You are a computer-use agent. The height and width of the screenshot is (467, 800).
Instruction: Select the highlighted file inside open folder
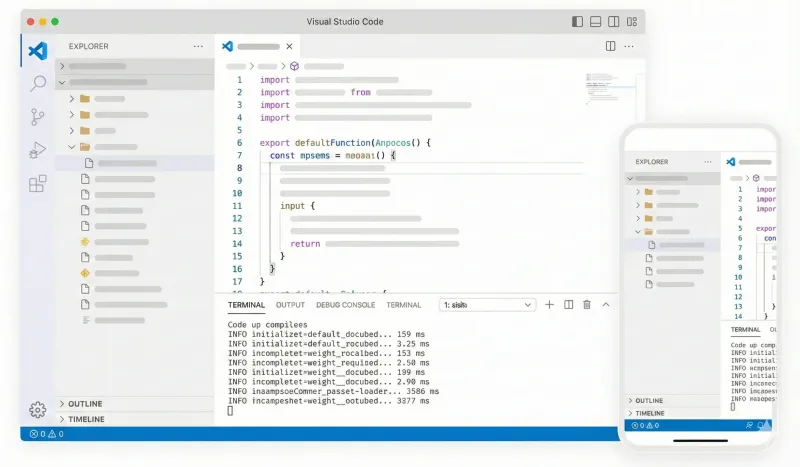pyautogui.click(x=135, y=163)
